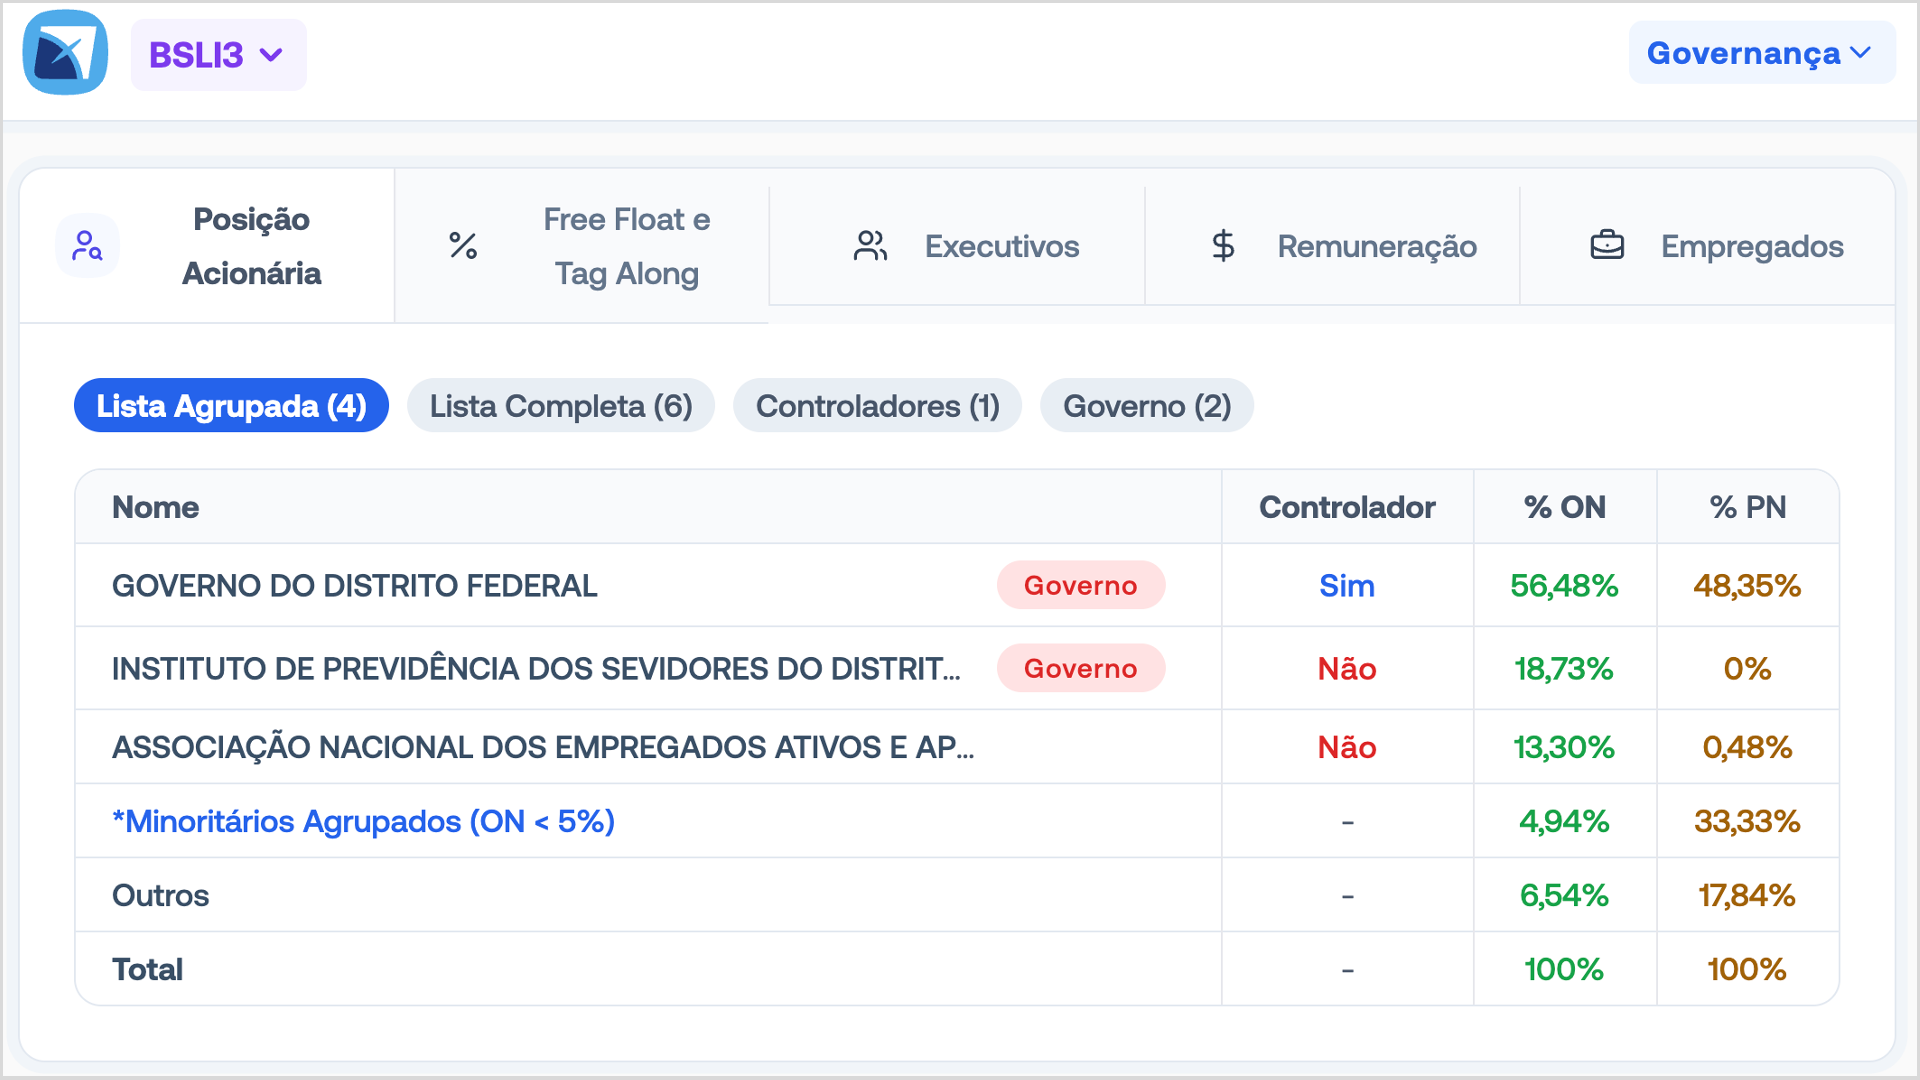1920x1080 pixels.
Task: Select the Lista Completa (6) filter
Action: 561,406
